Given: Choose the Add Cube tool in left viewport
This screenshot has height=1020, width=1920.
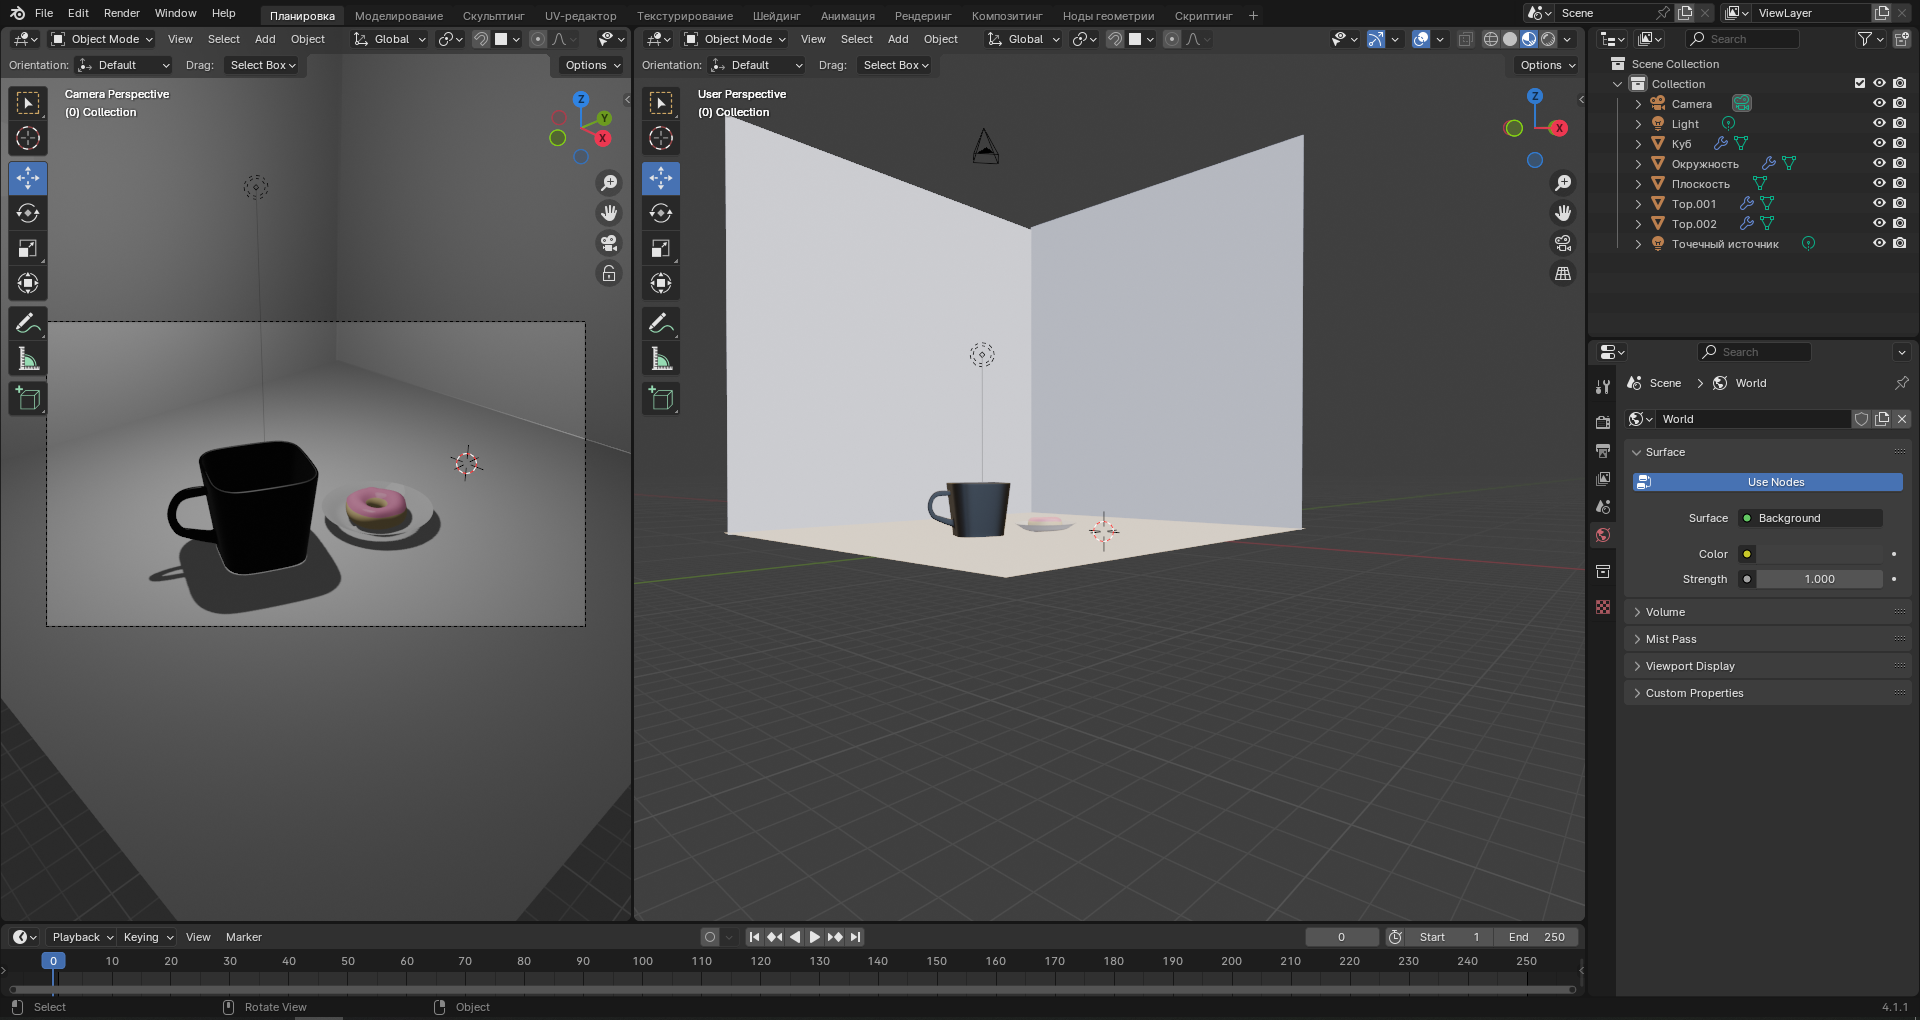Looking at the screenshot, I should (x=28, y=398).
